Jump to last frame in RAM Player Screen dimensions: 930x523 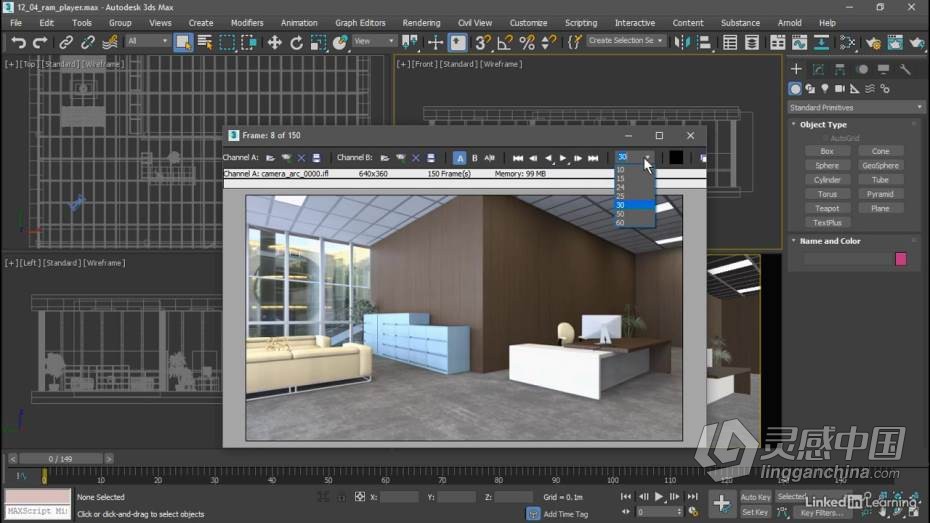click(593, 158)
